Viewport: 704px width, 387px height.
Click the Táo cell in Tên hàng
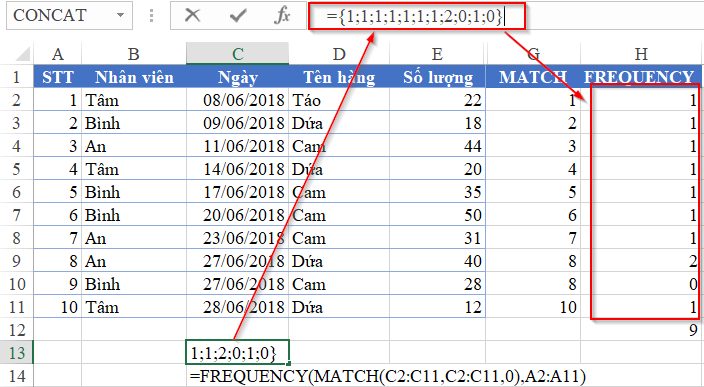pos(339,100)
